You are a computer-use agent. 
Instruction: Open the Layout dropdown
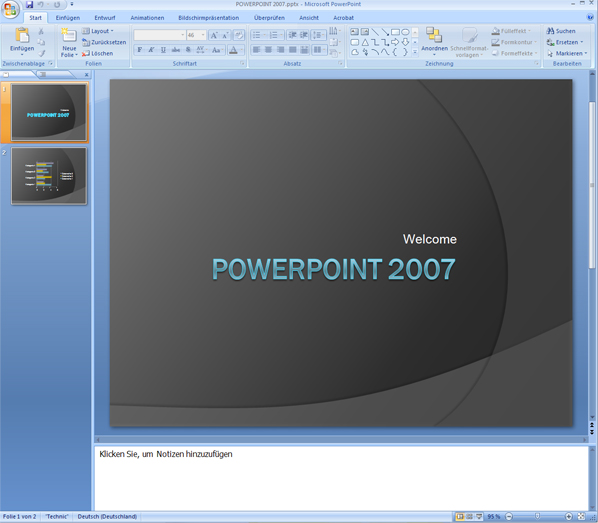coord(98,31)
